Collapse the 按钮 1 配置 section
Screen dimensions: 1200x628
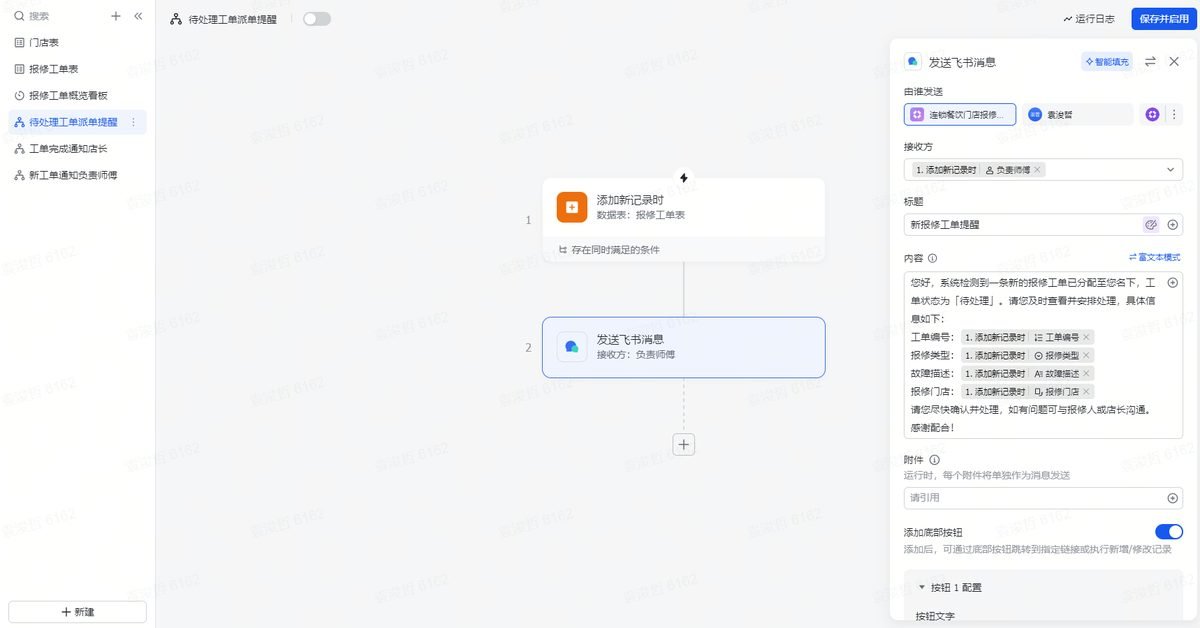click(922, 587)
